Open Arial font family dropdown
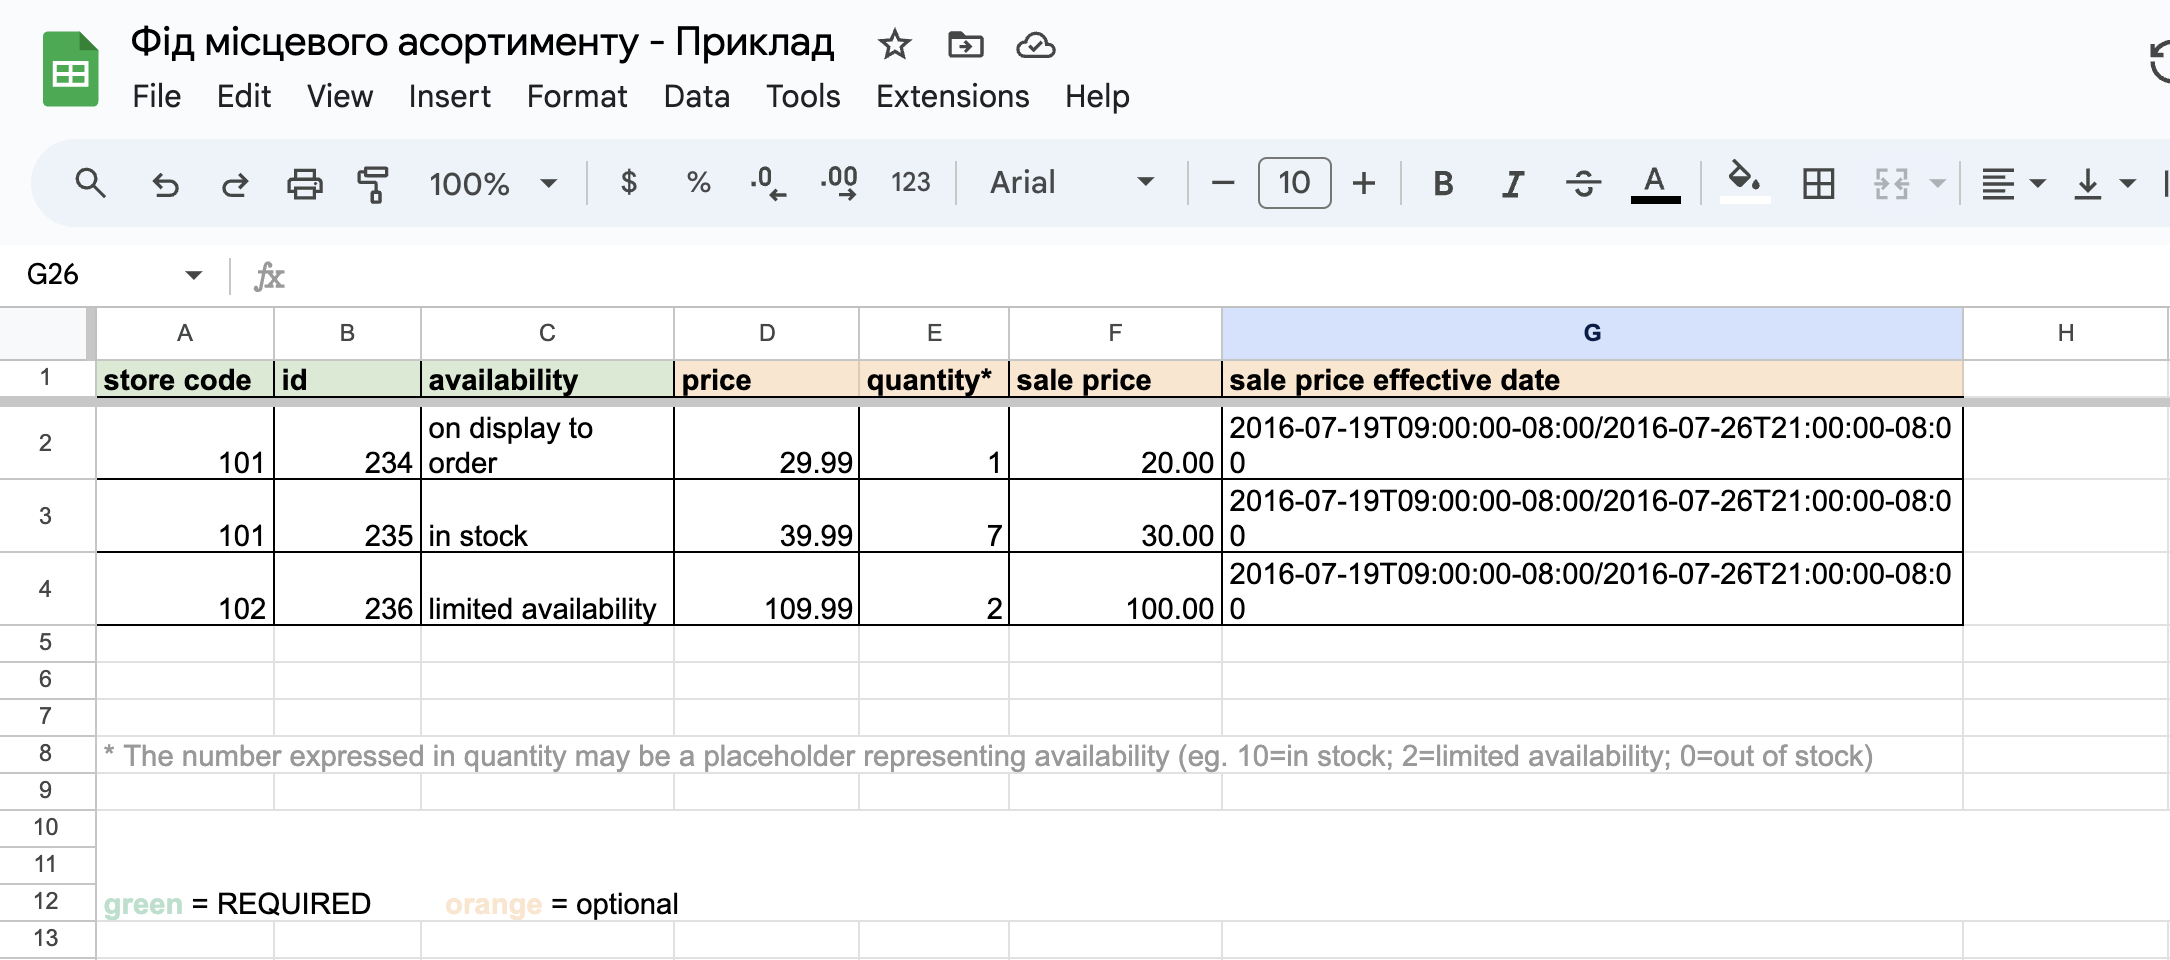The image size is (2170, 960). [1071, 183]
